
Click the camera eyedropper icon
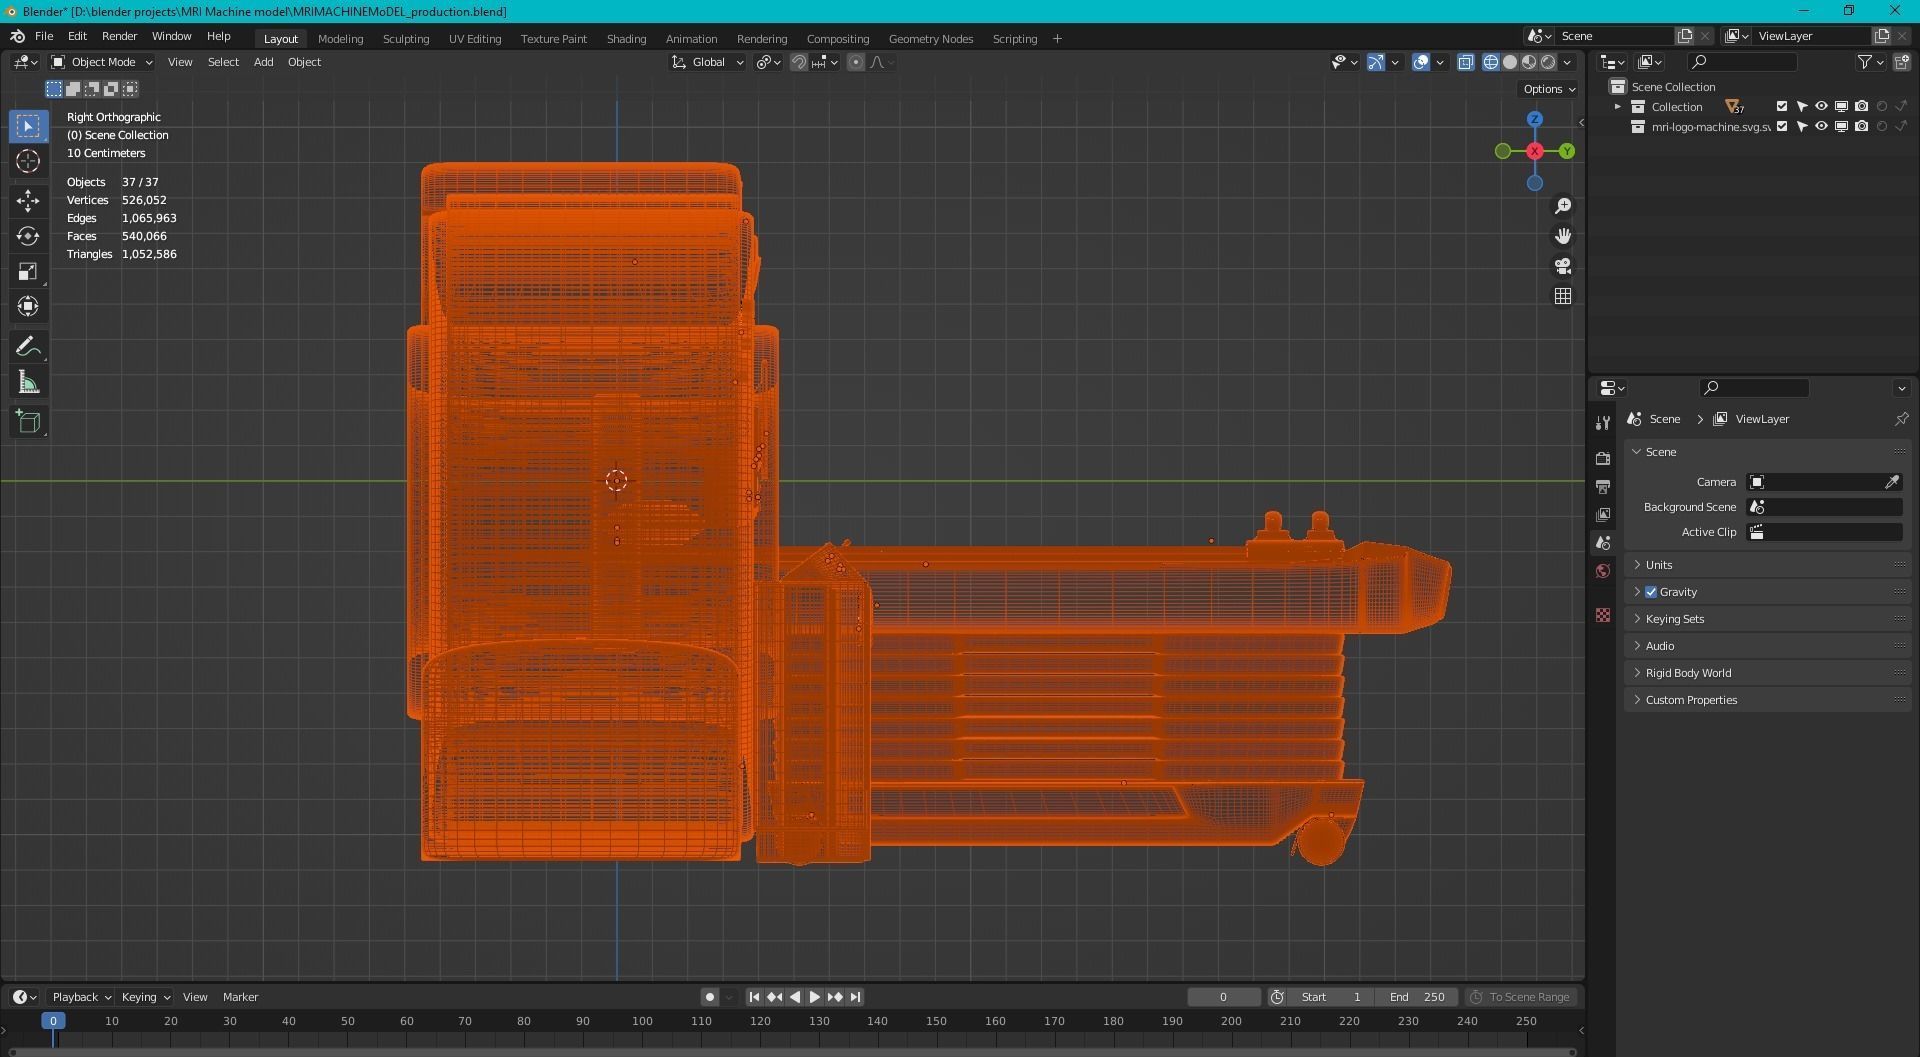(x=1892, y=482)
